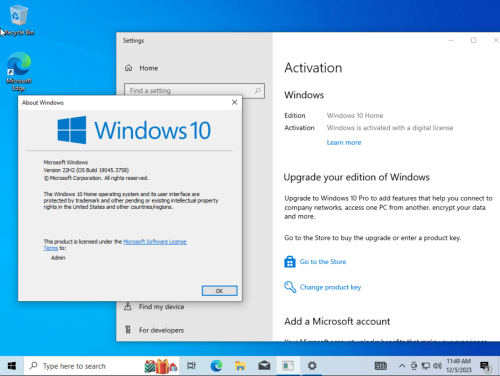Click the Add a Microsoft account heading
Viewport: 500px width, 376px height.
click(x=337, y=321)
